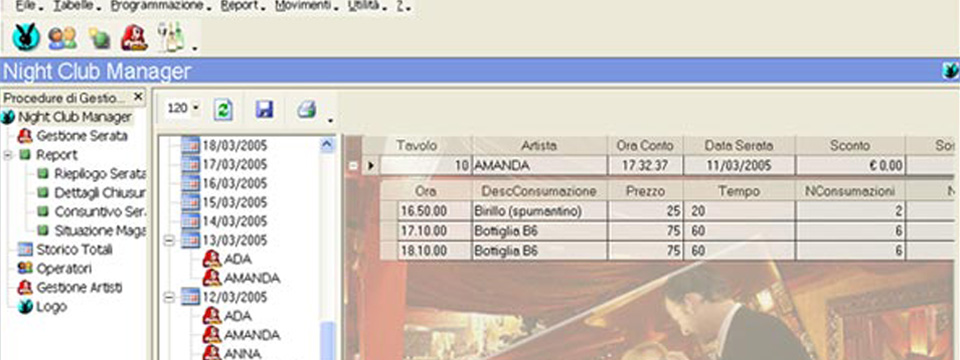960x360 pixels.
Task: Select date 18/03/2005 in the list
Action: 234,146
